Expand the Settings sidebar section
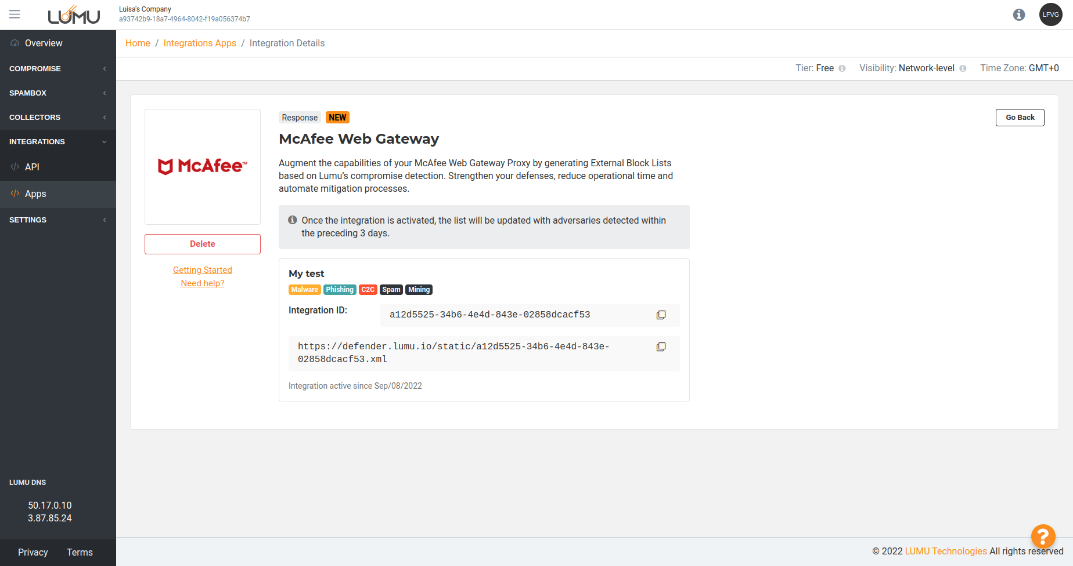1073x566 pixels. click(x=57, y=220)
